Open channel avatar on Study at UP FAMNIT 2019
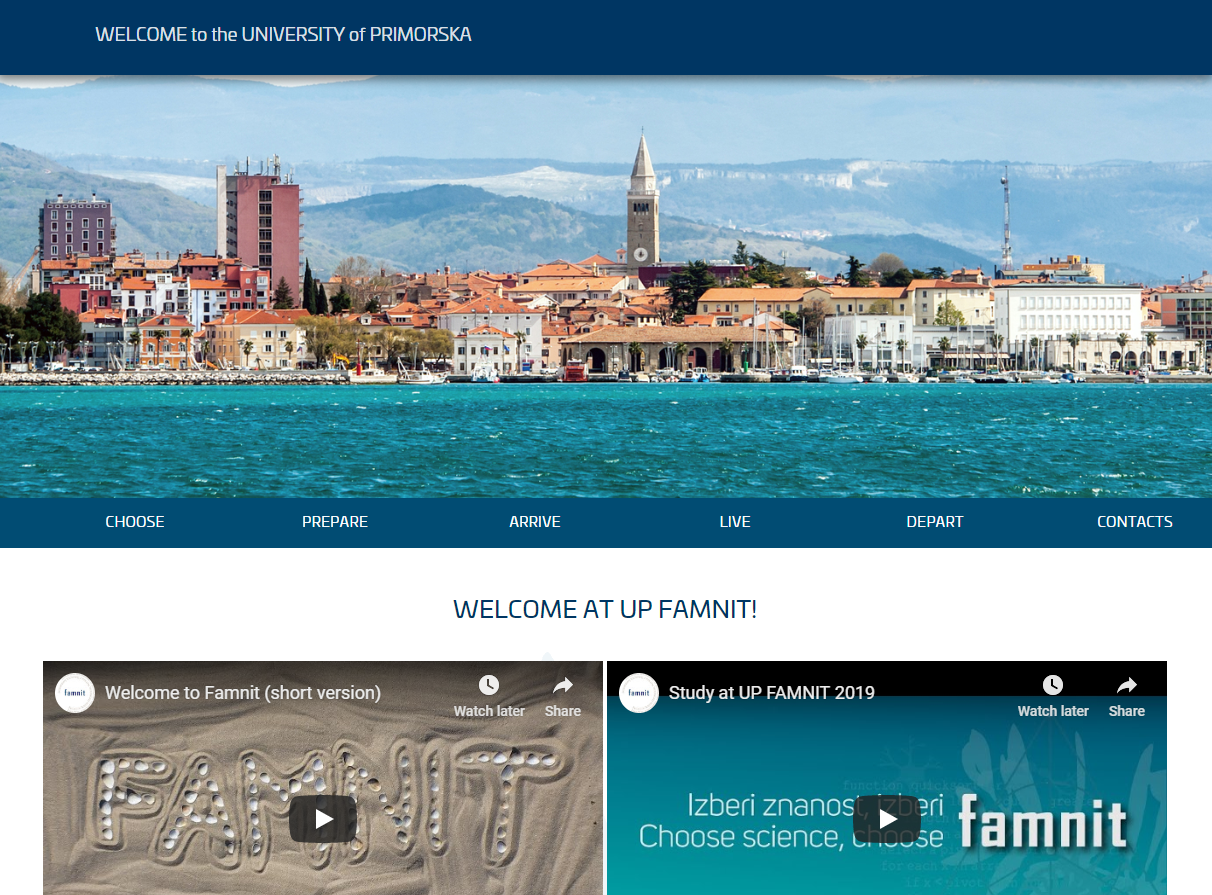 [x=639, y=693]
